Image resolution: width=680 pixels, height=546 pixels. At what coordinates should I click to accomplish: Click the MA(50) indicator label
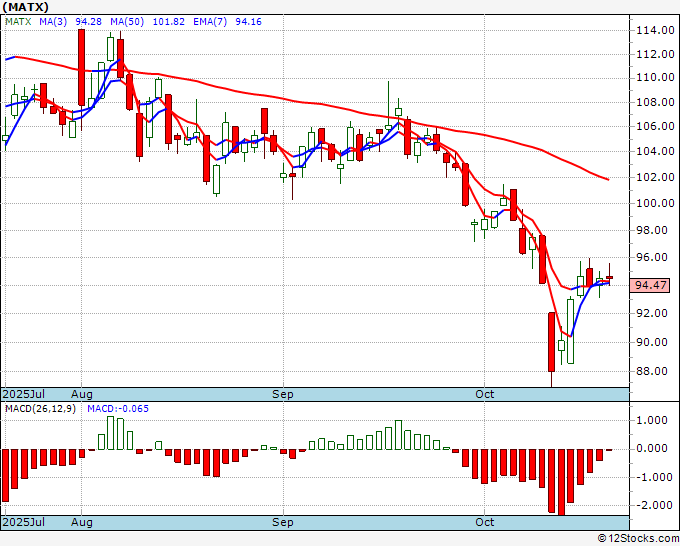tap(127, 22)
